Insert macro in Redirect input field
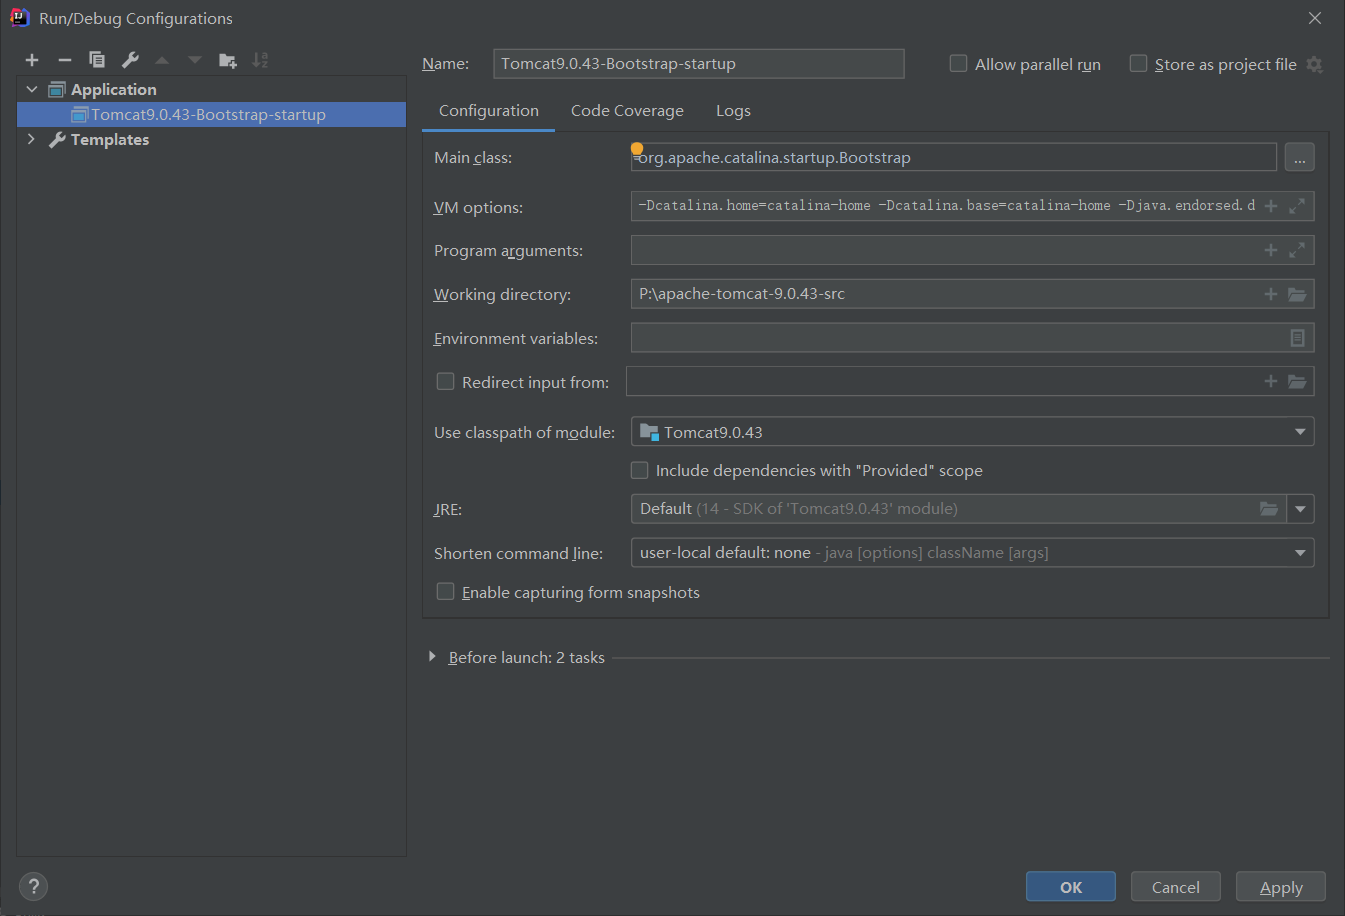Screen dimensions: 1345x916 coord(1271,381)
